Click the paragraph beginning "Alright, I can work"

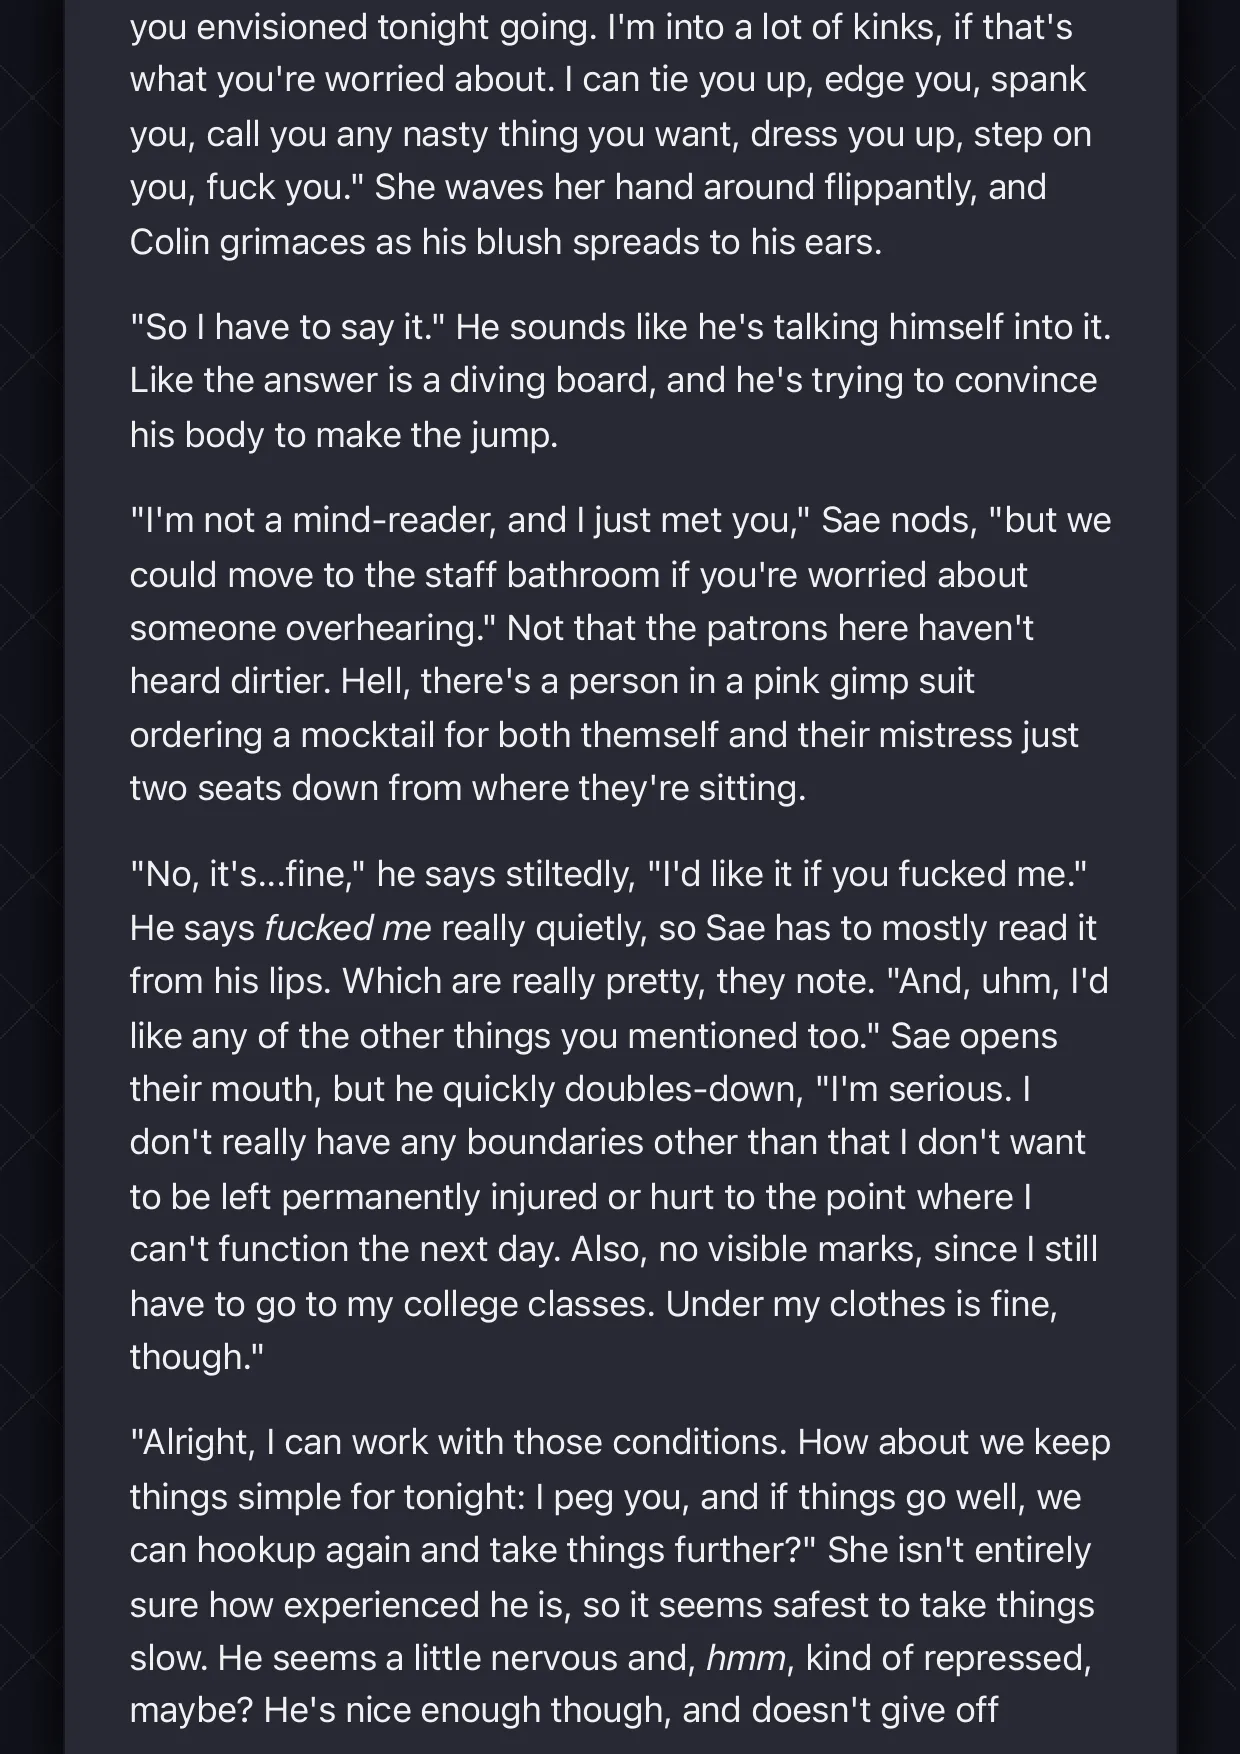click(620, 1576)
